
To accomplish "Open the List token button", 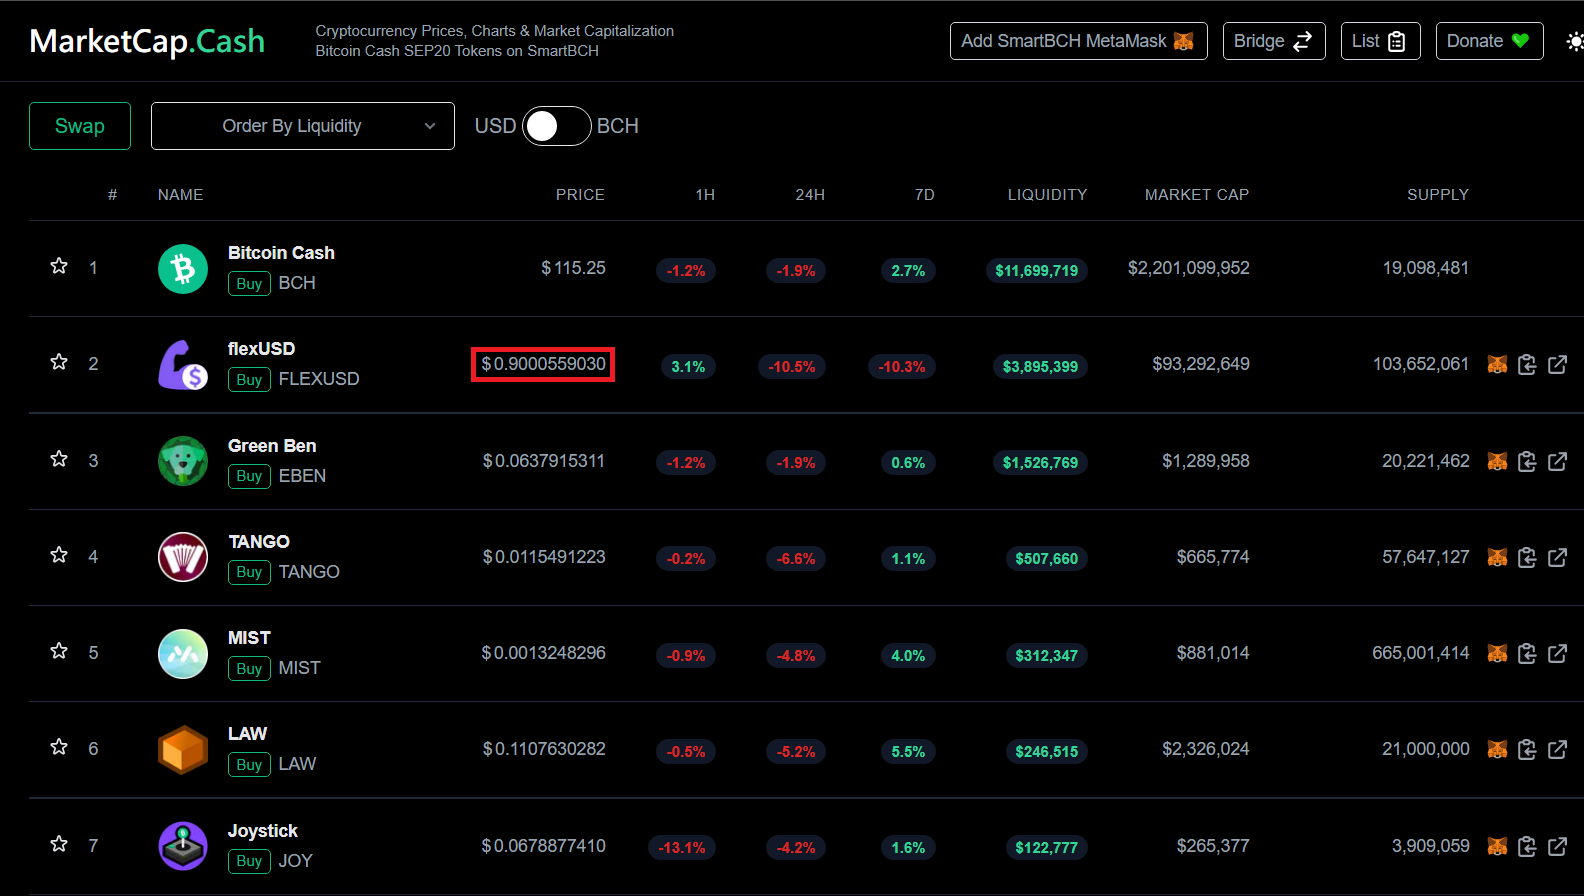I will (x=1381, y=41).
